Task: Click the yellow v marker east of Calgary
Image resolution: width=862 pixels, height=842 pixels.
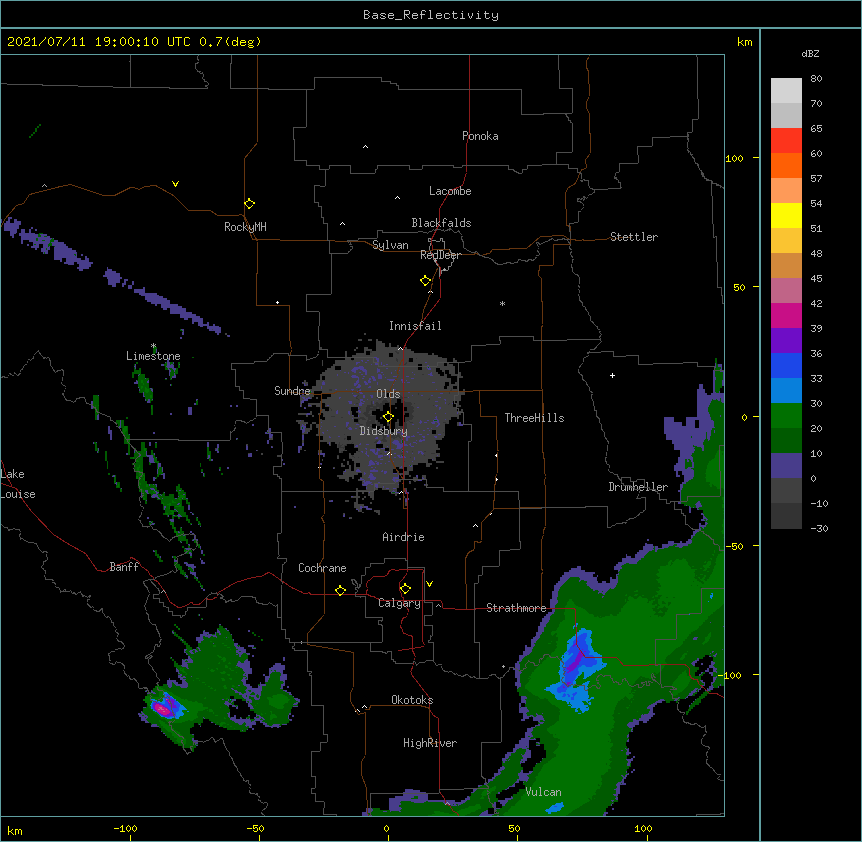Action: [x=429, y=584]
